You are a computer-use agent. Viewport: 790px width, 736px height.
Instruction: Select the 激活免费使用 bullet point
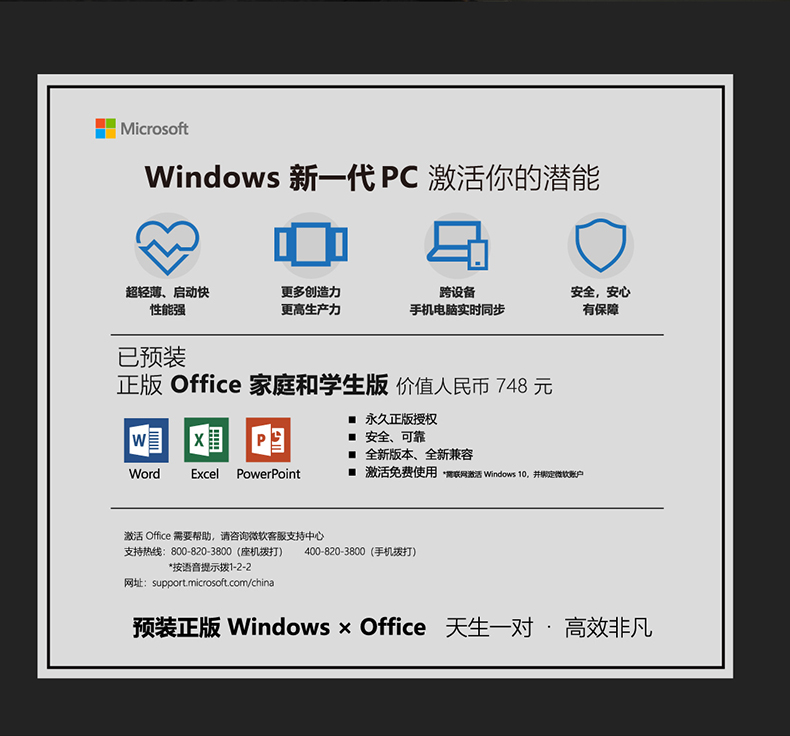(x=401, y=472)
